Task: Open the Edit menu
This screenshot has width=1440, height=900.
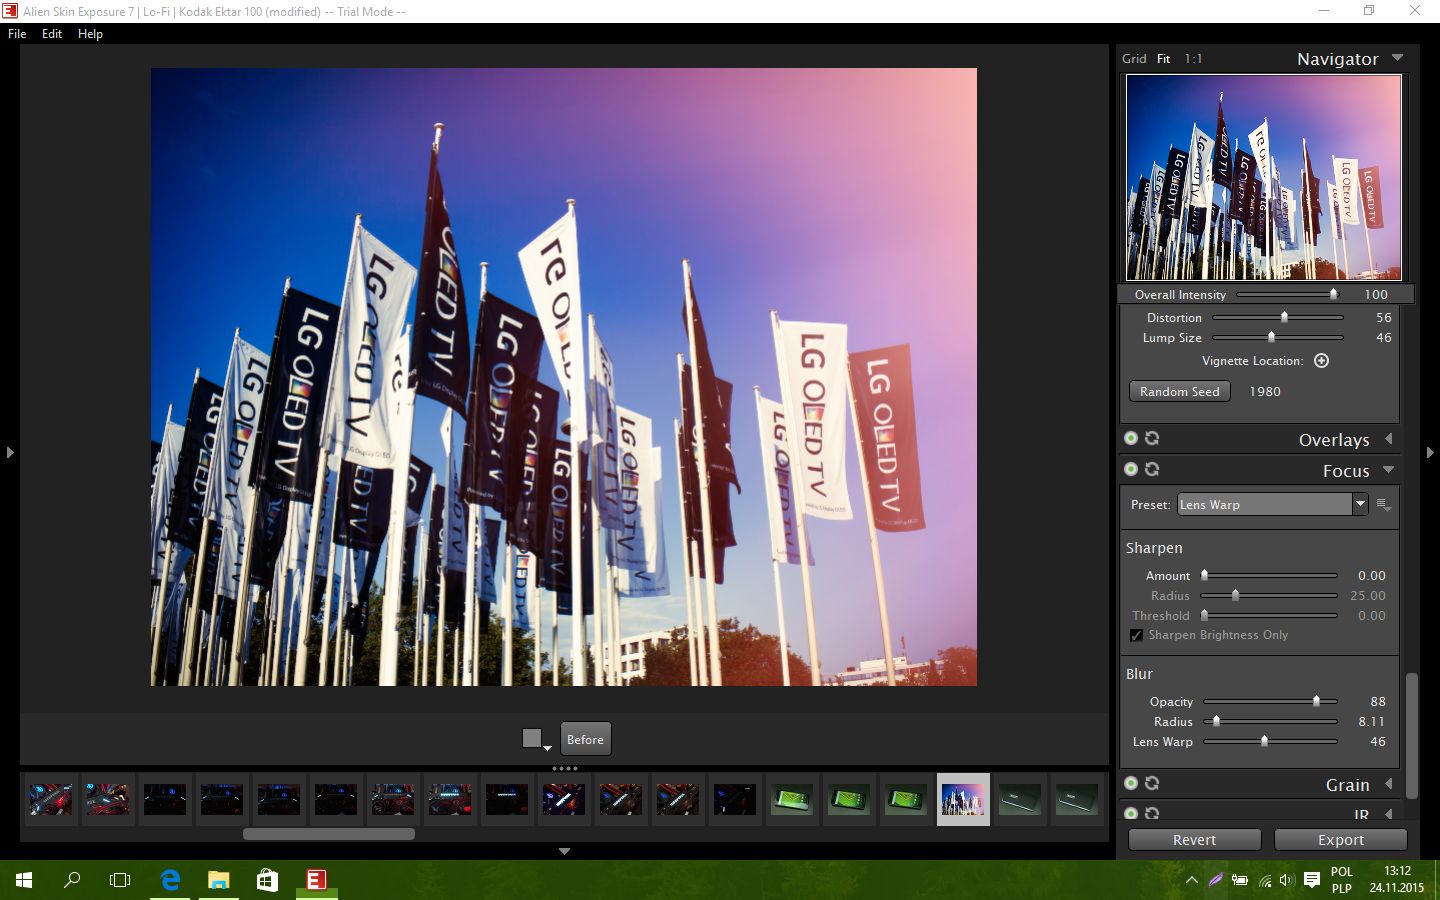Action: [x=52, y=33]
